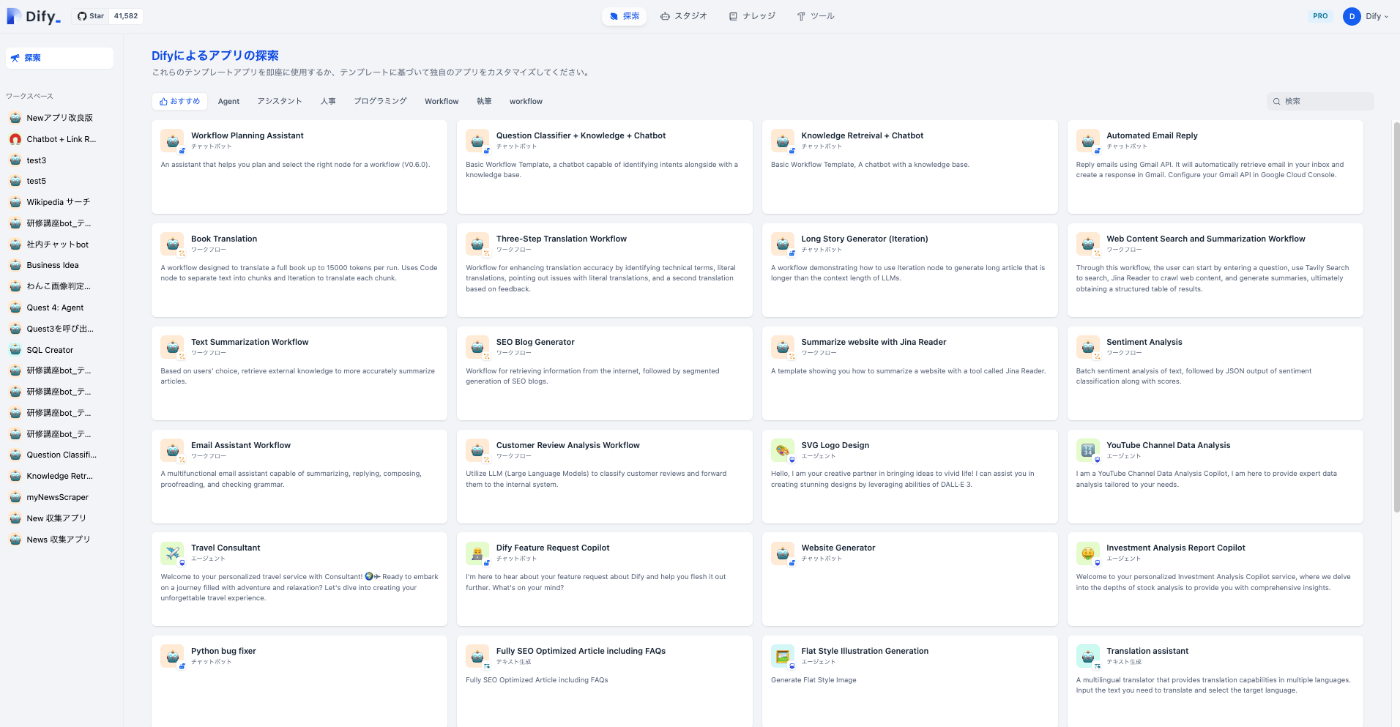The image size is (1400, 727).
Task: Click the Quest 4: Agent app icon
Action: (x=15, y=308)
